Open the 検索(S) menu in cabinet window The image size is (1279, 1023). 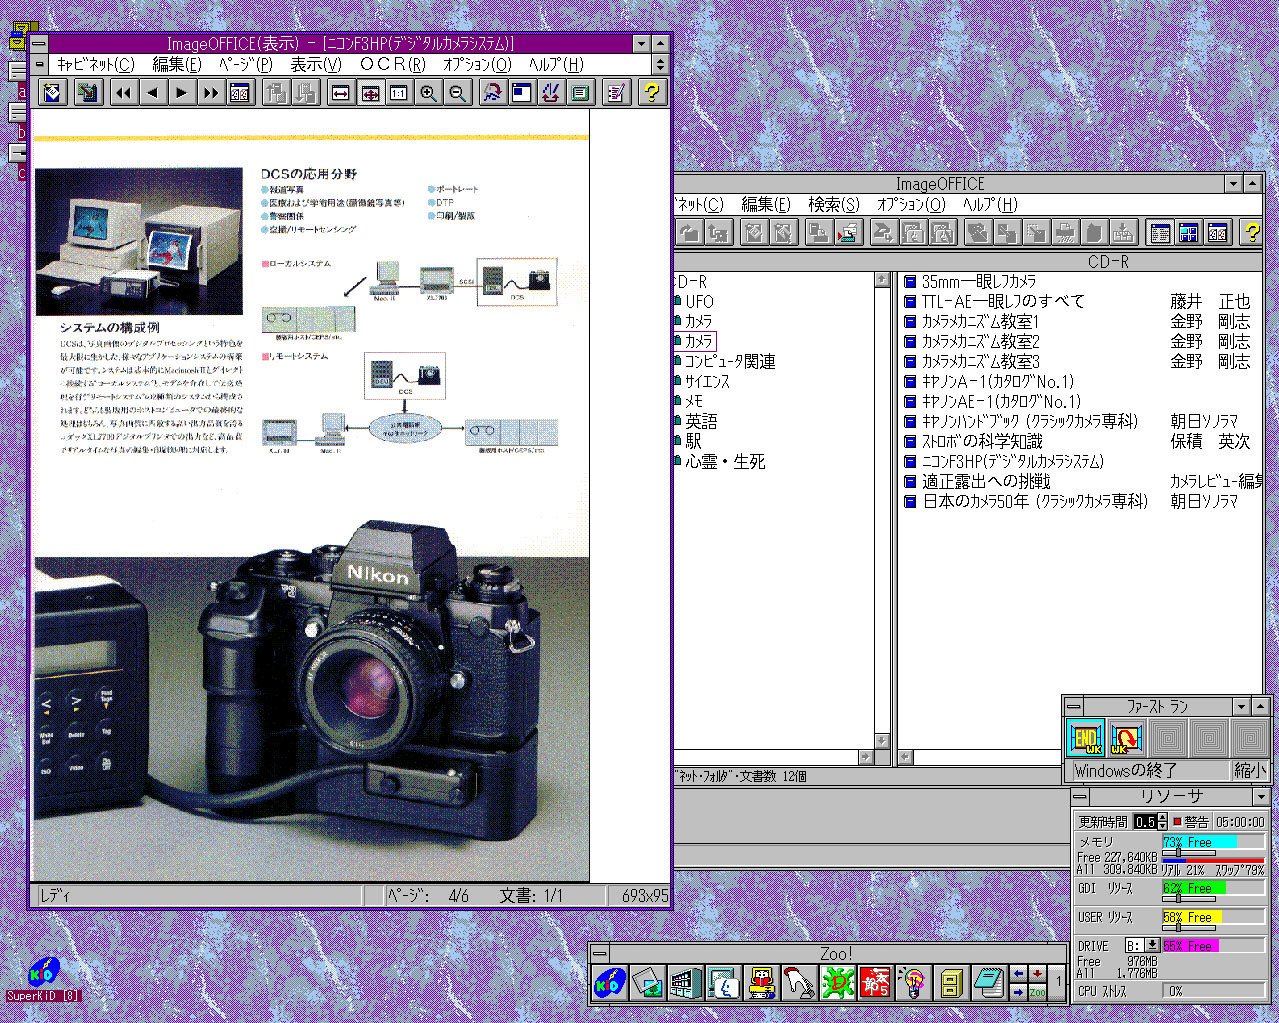(x=833, y=204)
